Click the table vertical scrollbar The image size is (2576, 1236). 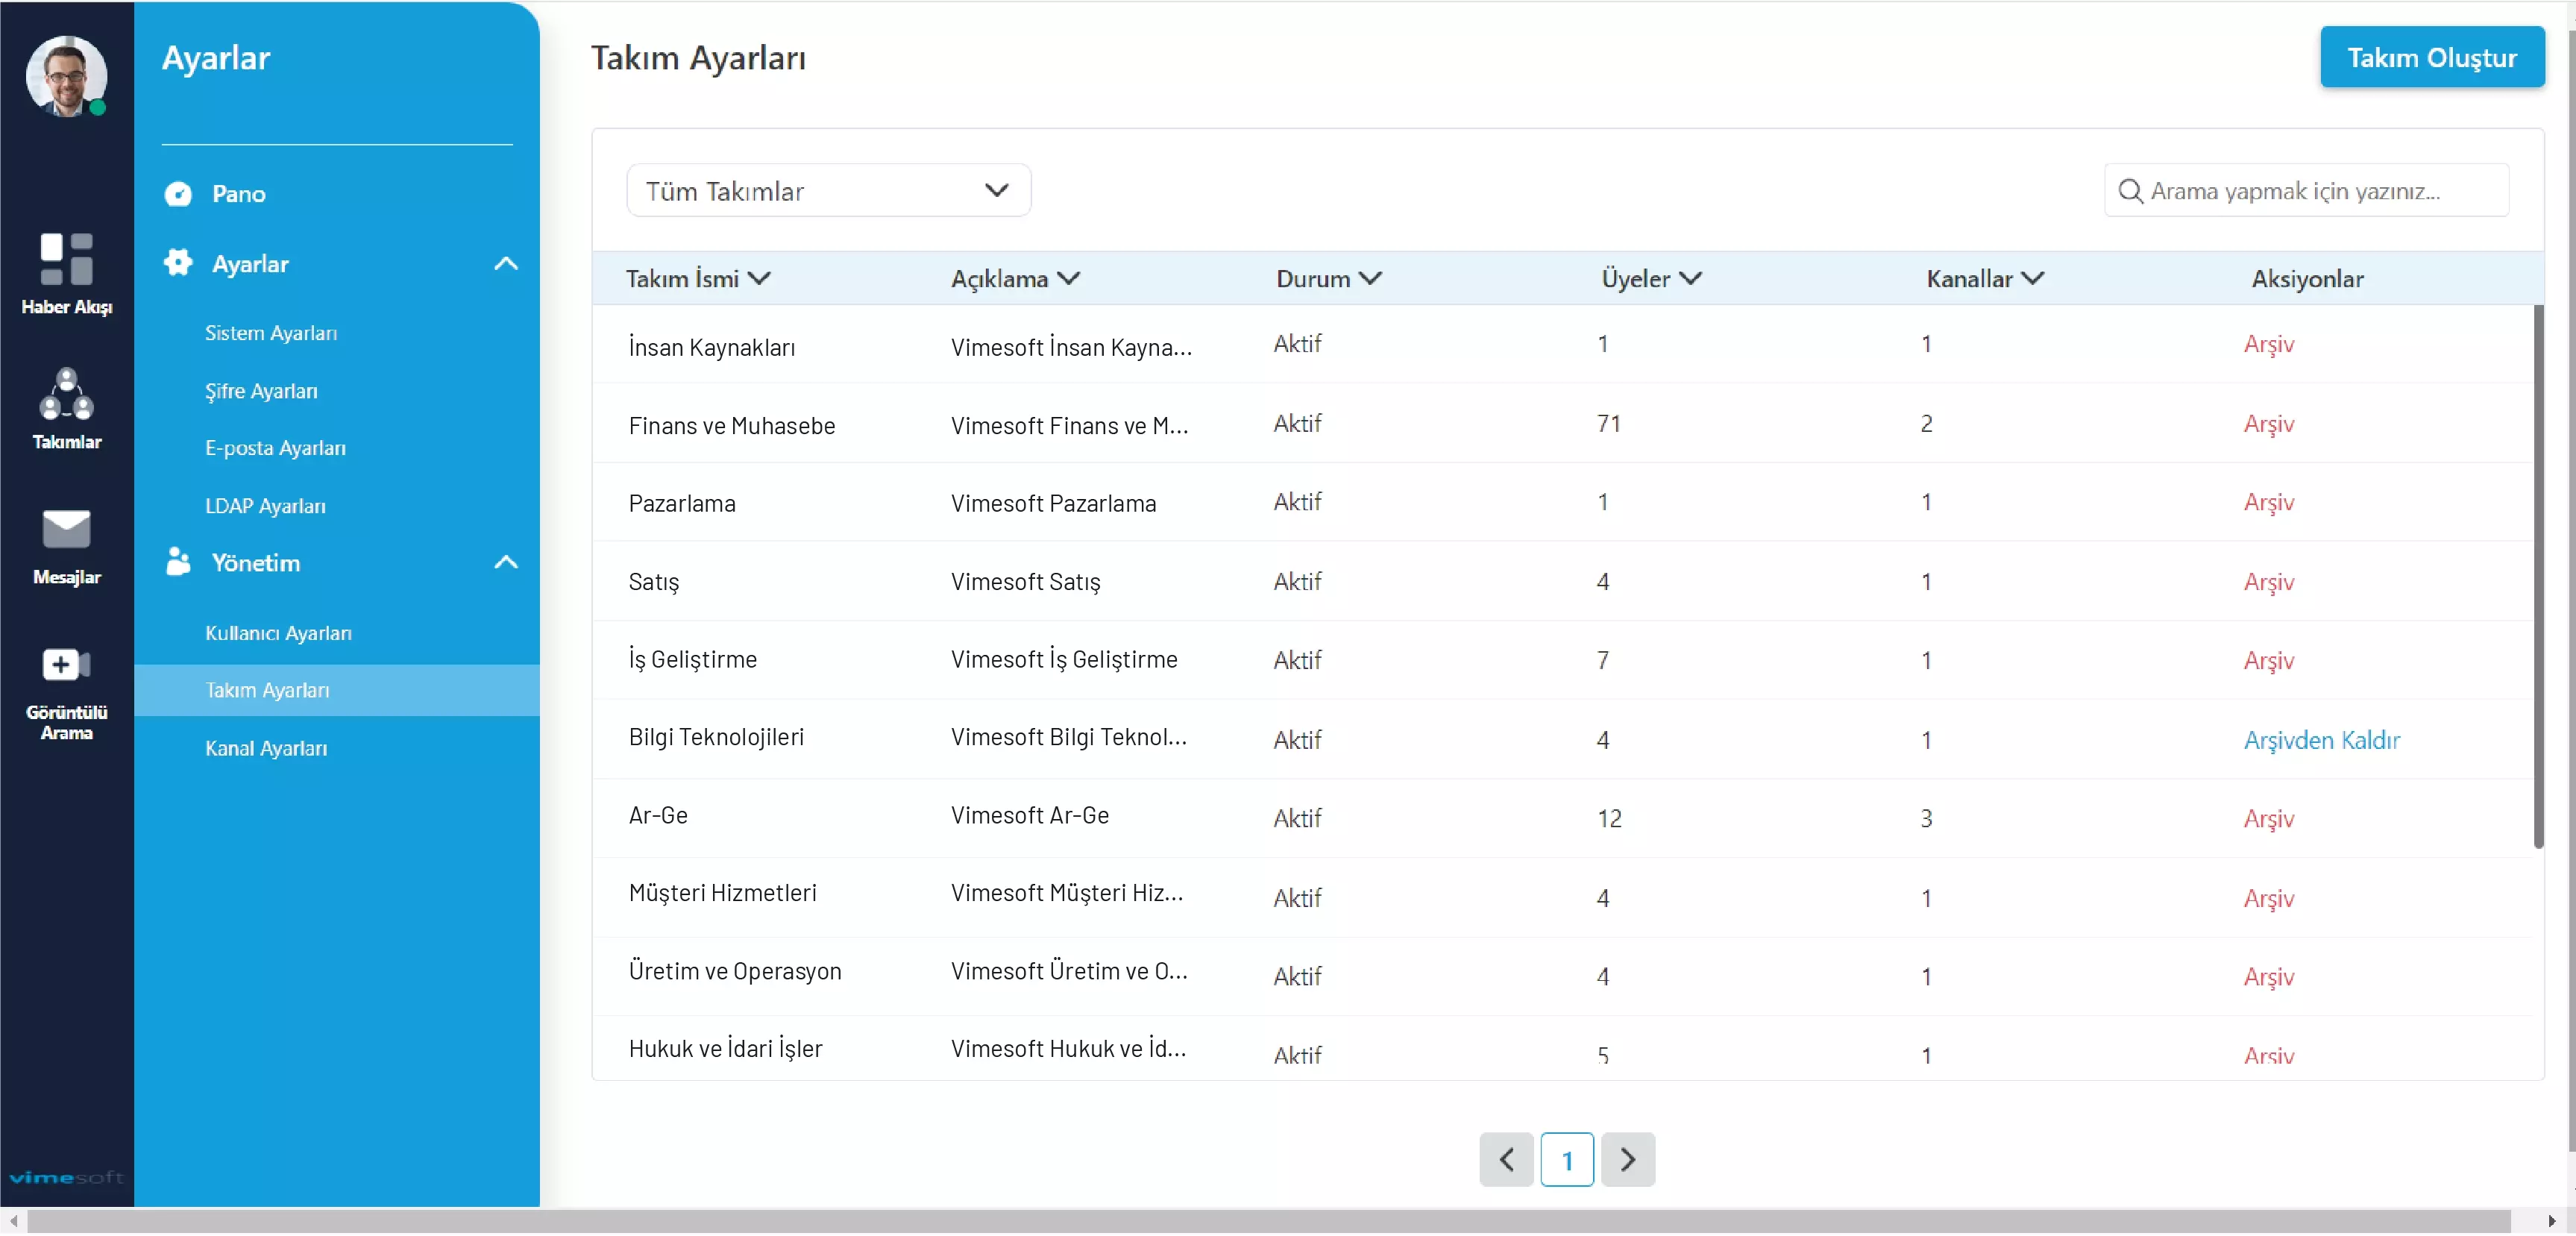2538,578
